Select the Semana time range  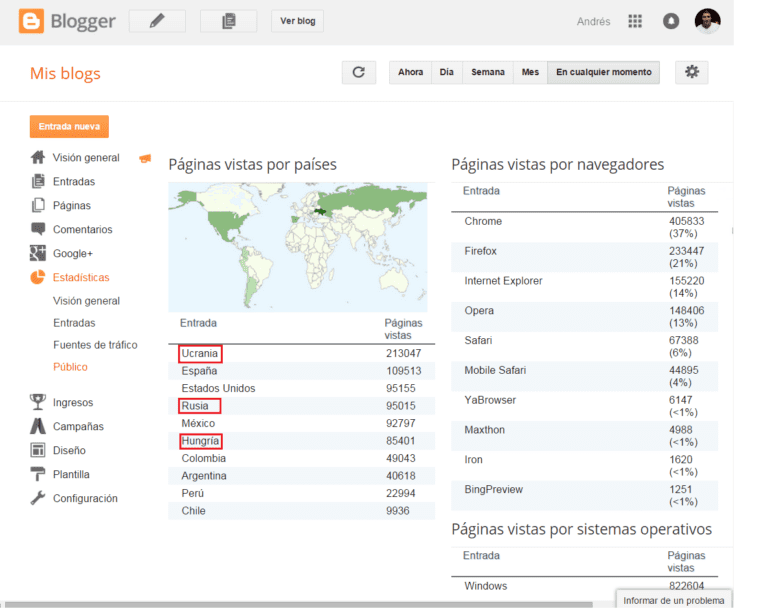(488, 73)
